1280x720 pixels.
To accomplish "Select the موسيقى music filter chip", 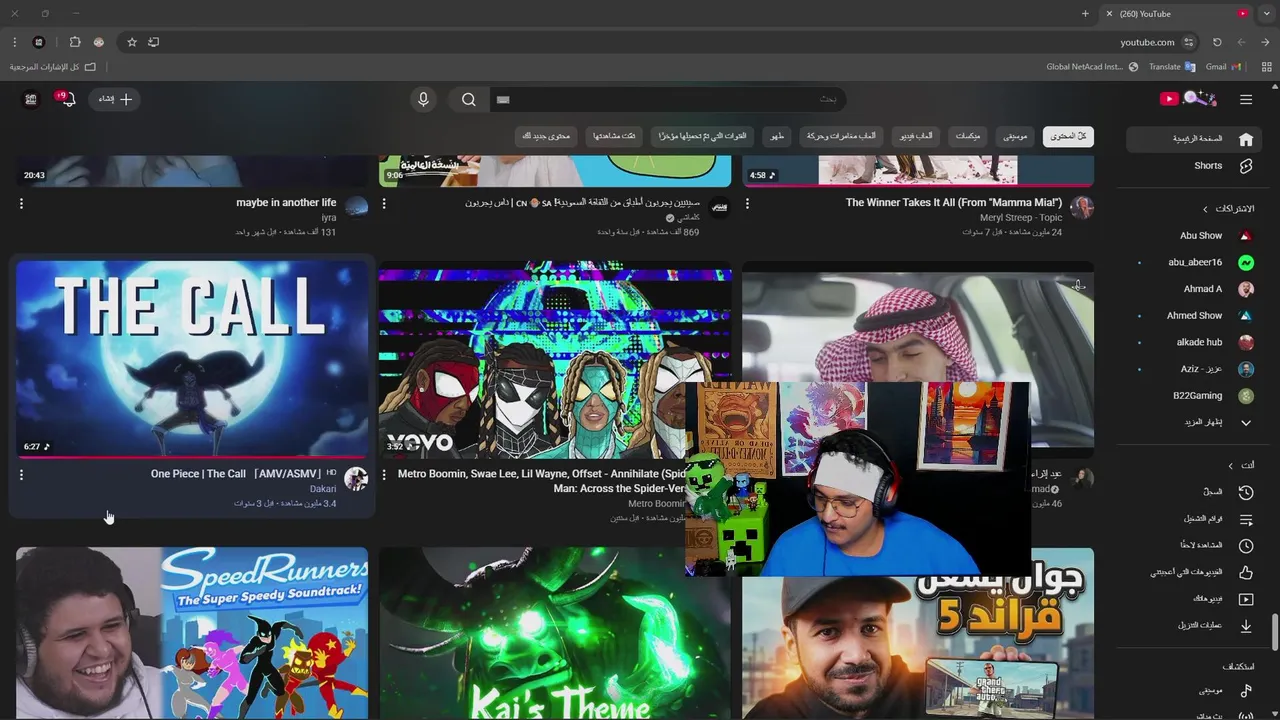I will 1015,136.
